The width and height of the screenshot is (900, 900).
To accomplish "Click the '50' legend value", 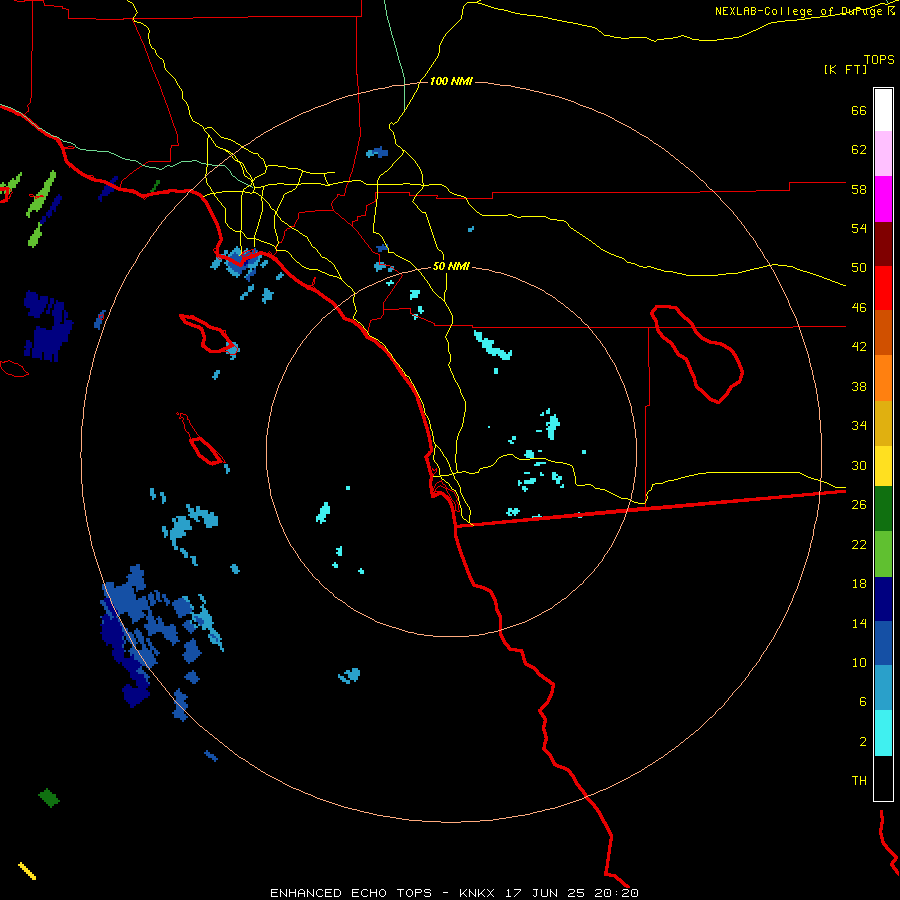I will click(859, 268).
